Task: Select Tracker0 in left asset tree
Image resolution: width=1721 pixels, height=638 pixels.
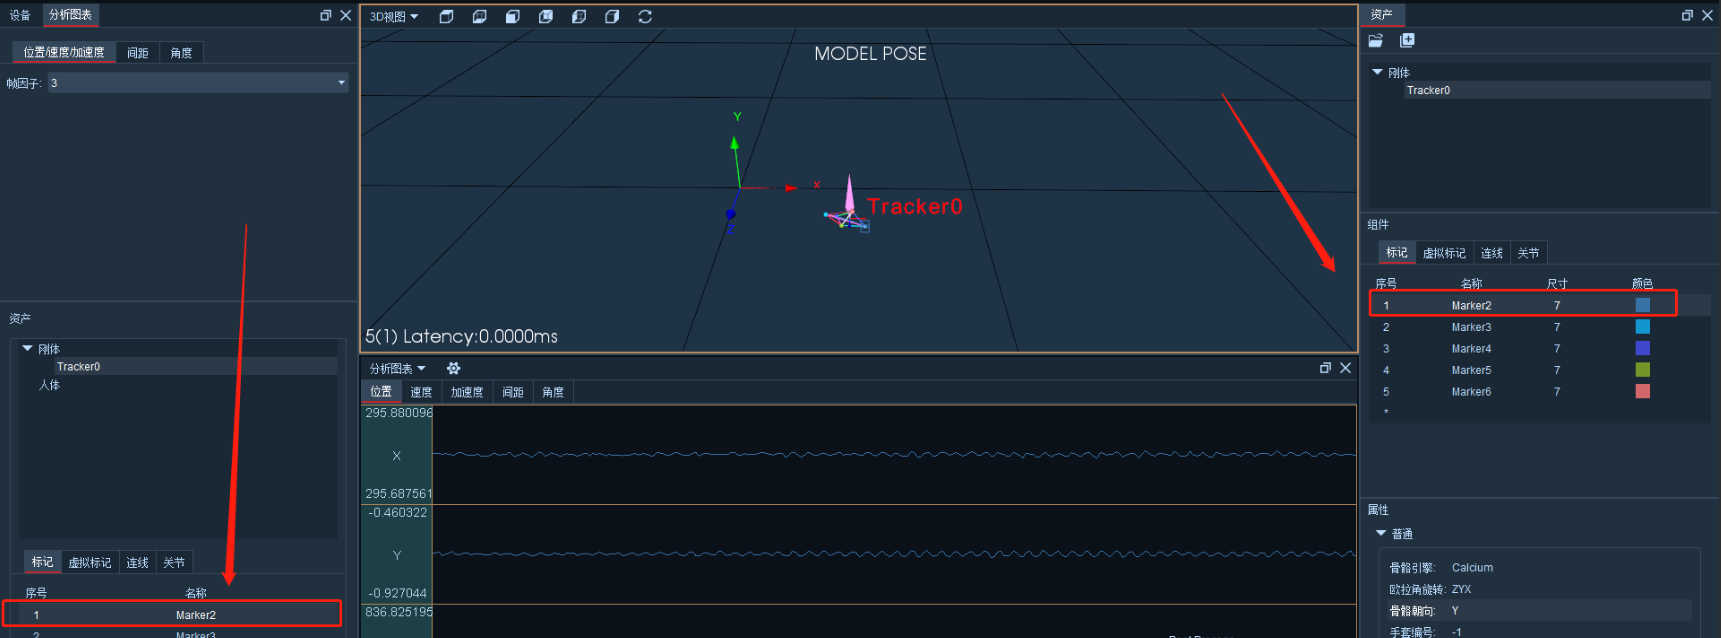Action: click(78, 367)
